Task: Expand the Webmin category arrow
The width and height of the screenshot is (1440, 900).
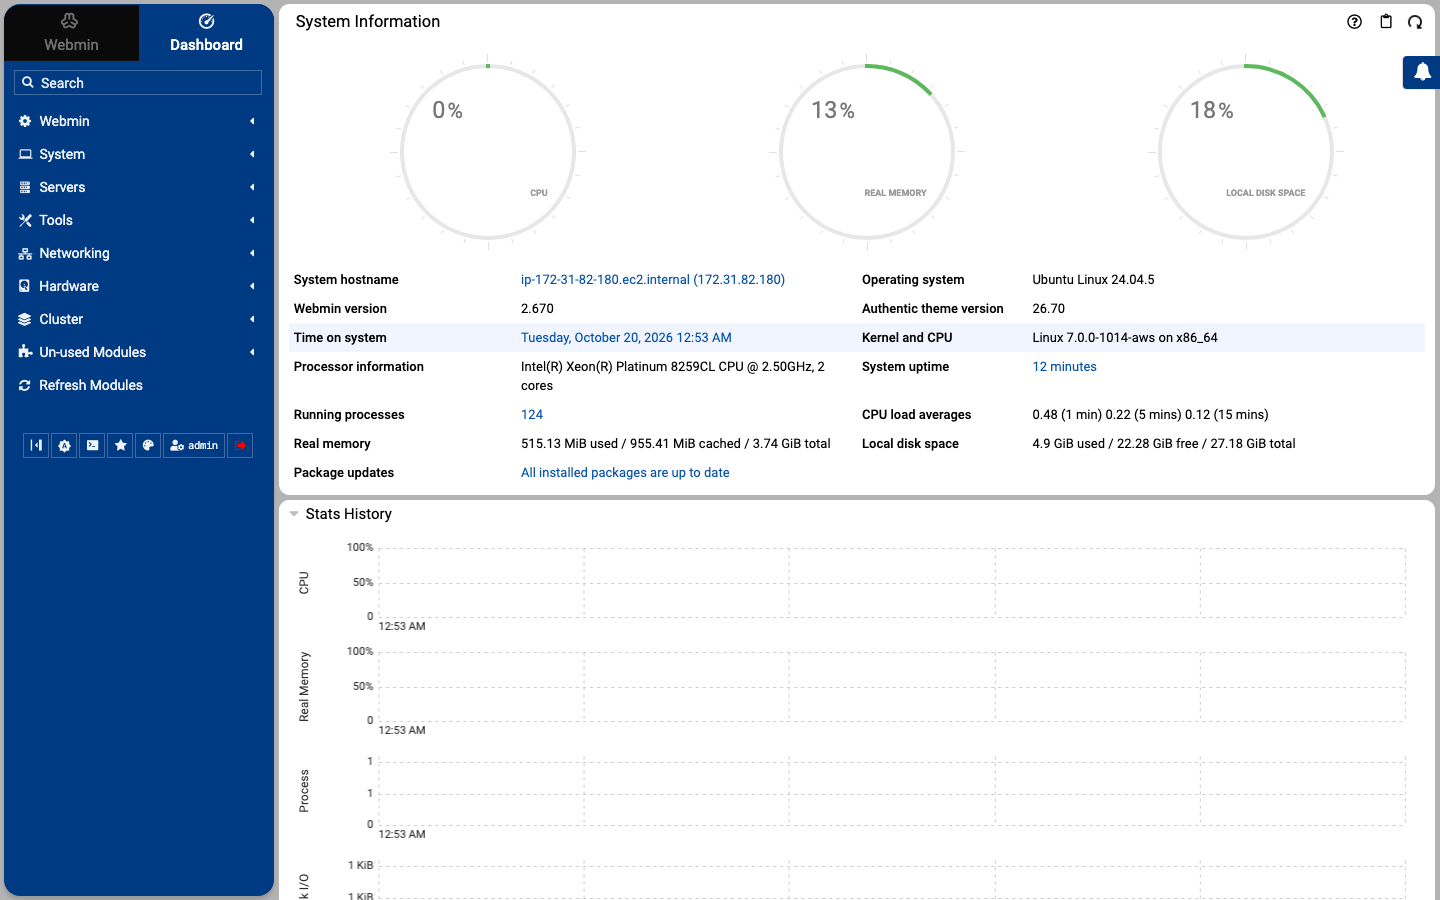Action: pos(252,121)
